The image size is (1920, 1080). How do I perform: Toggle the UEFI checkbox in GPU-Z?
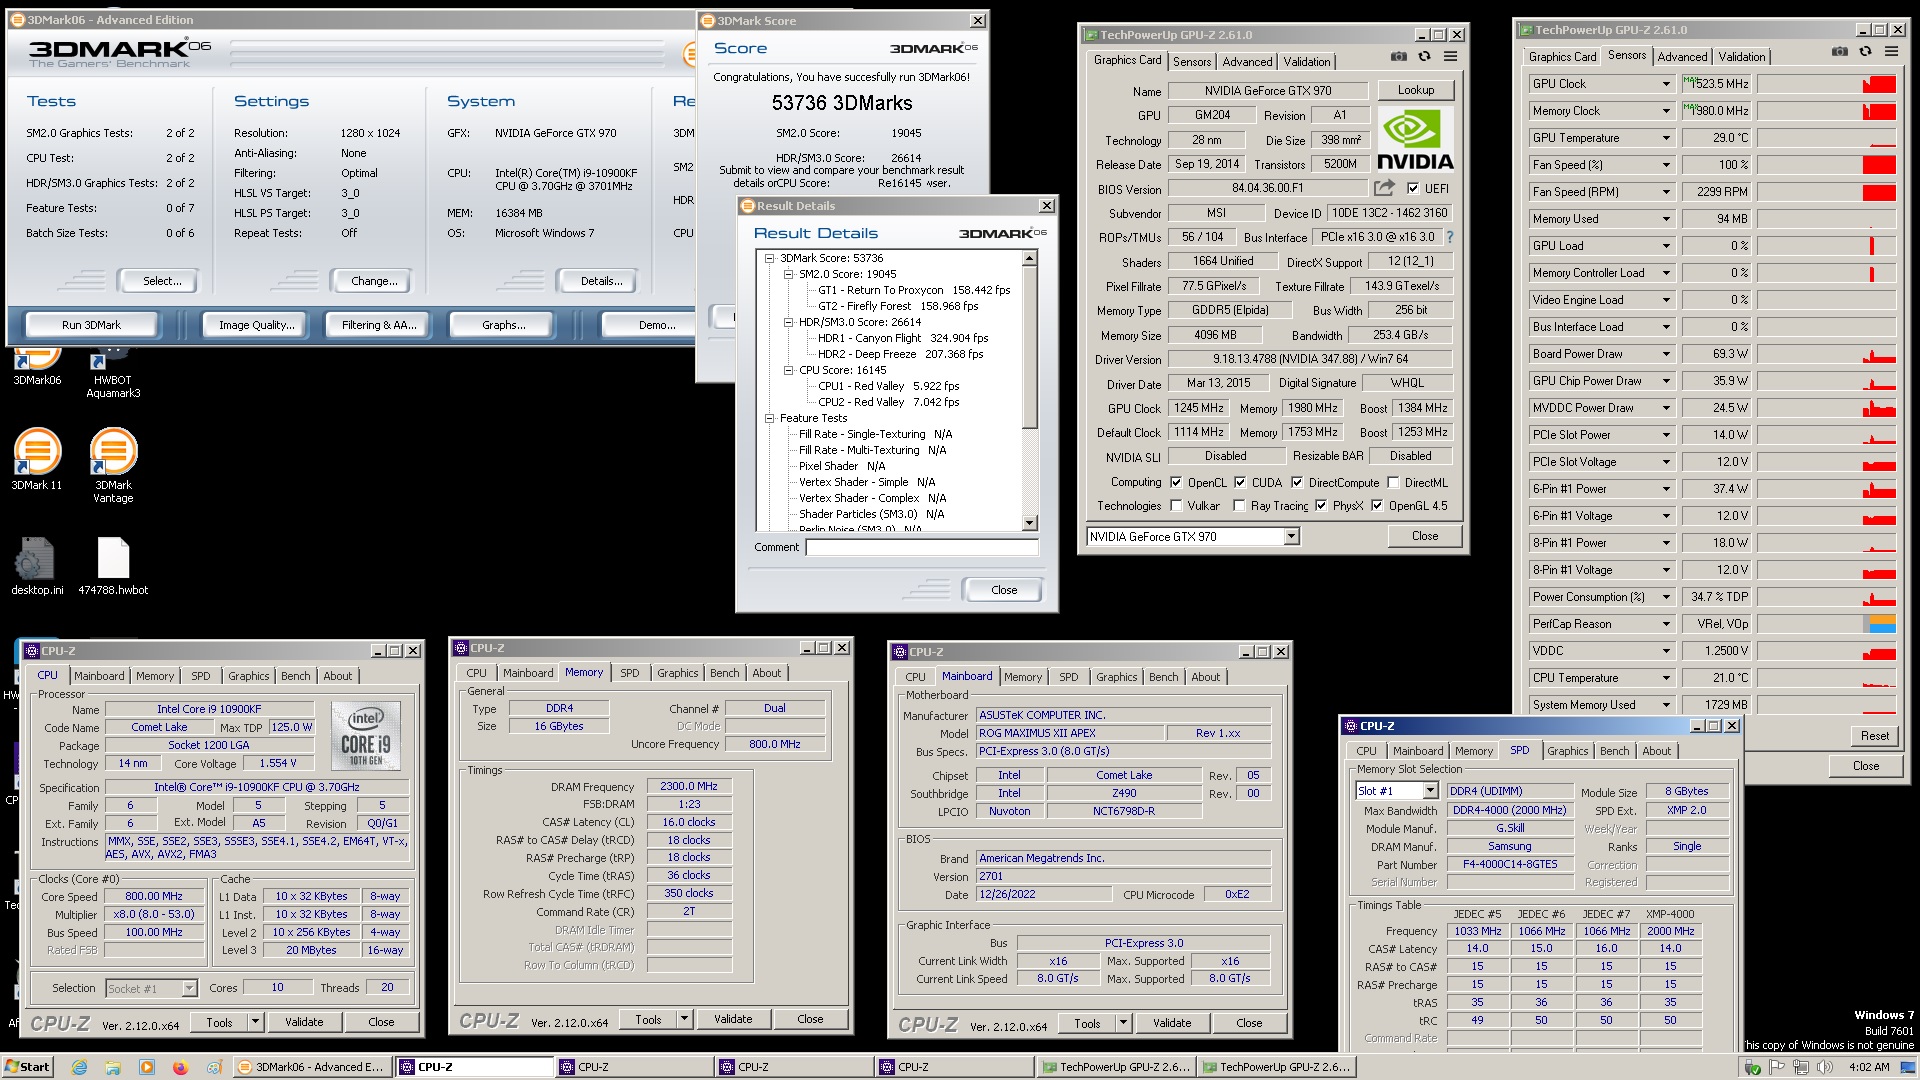tap(1412, 188)
